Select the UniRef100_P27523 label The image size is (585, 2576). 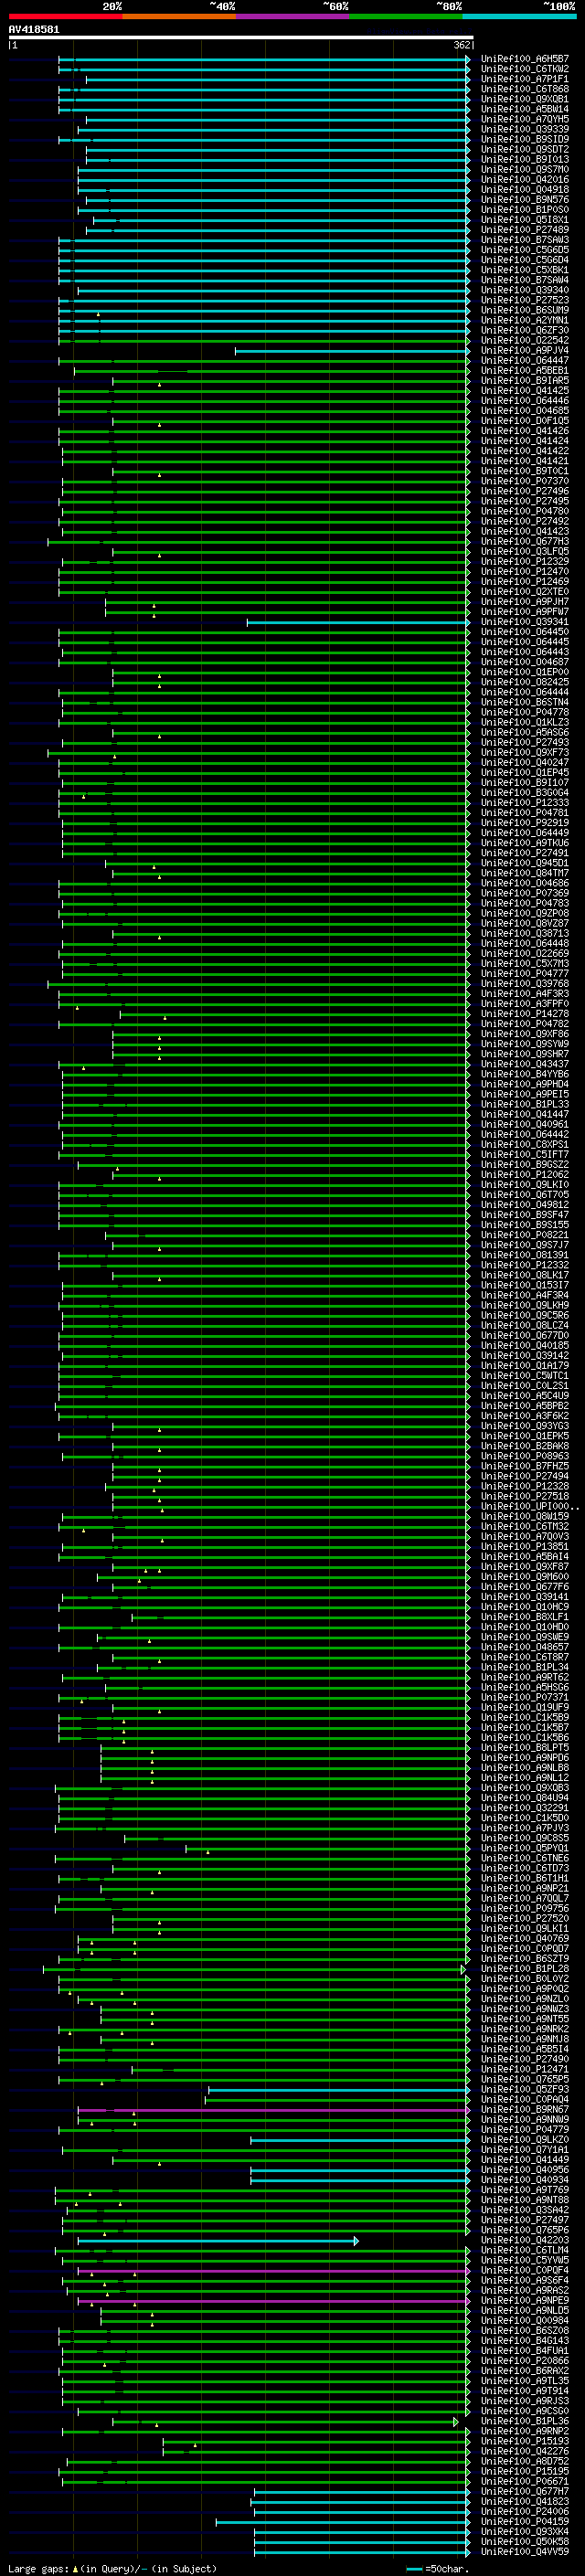[524, 300]
